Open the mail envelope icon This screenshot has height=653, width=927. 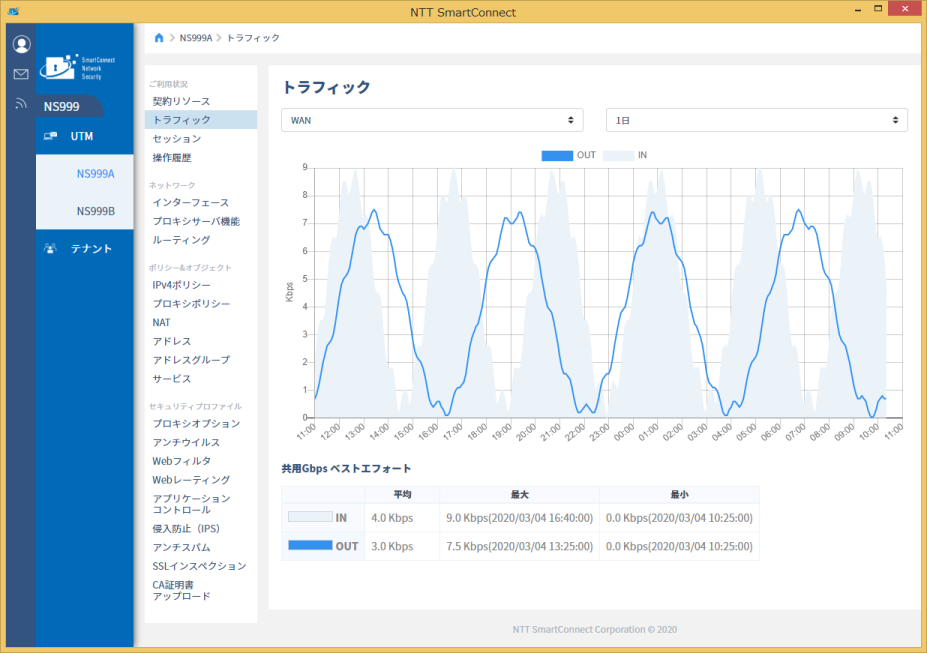21,74
